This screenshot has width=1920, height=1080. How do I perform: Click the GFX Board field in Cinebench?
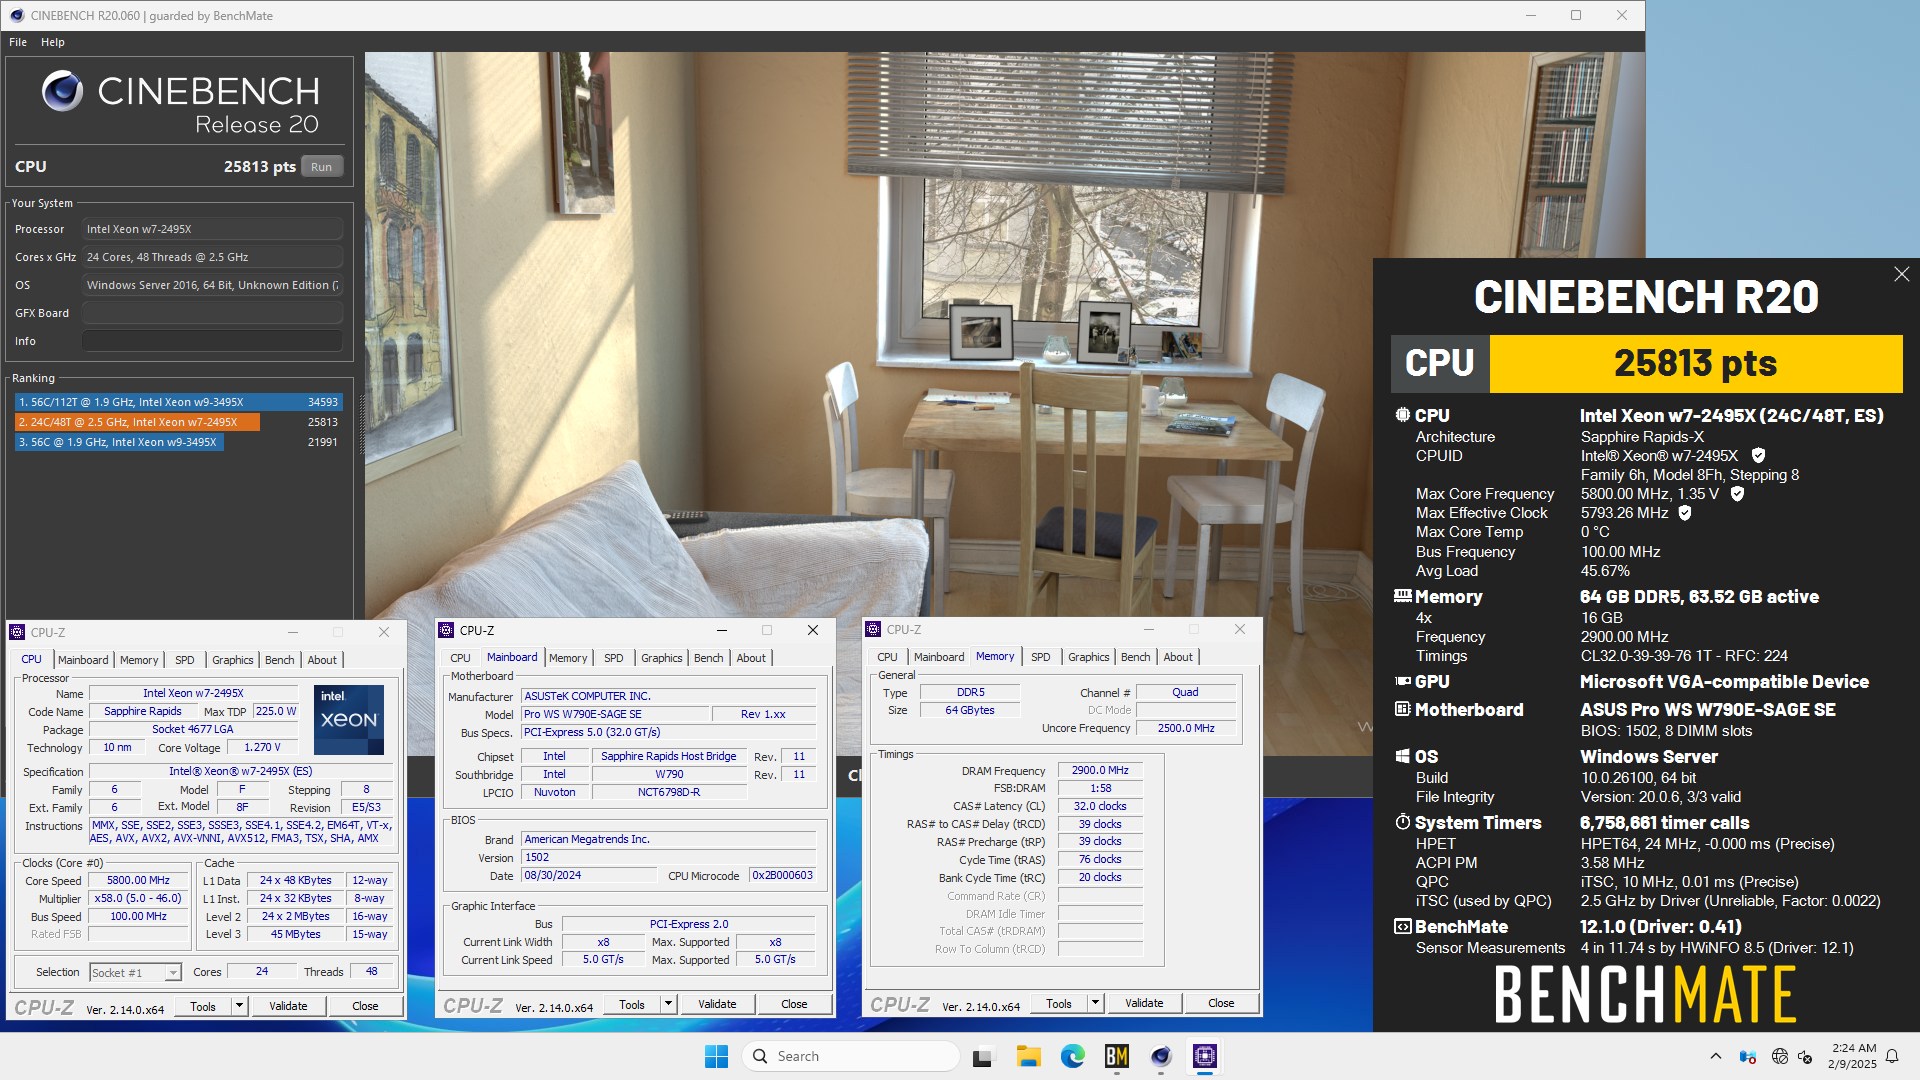click(x=212, y=313)
